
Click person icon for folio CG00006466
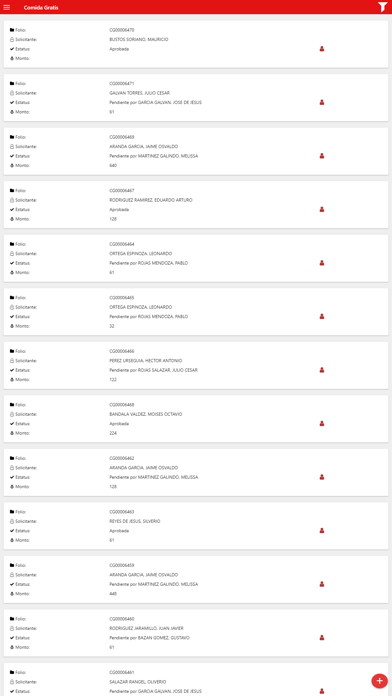pos(322,370)
